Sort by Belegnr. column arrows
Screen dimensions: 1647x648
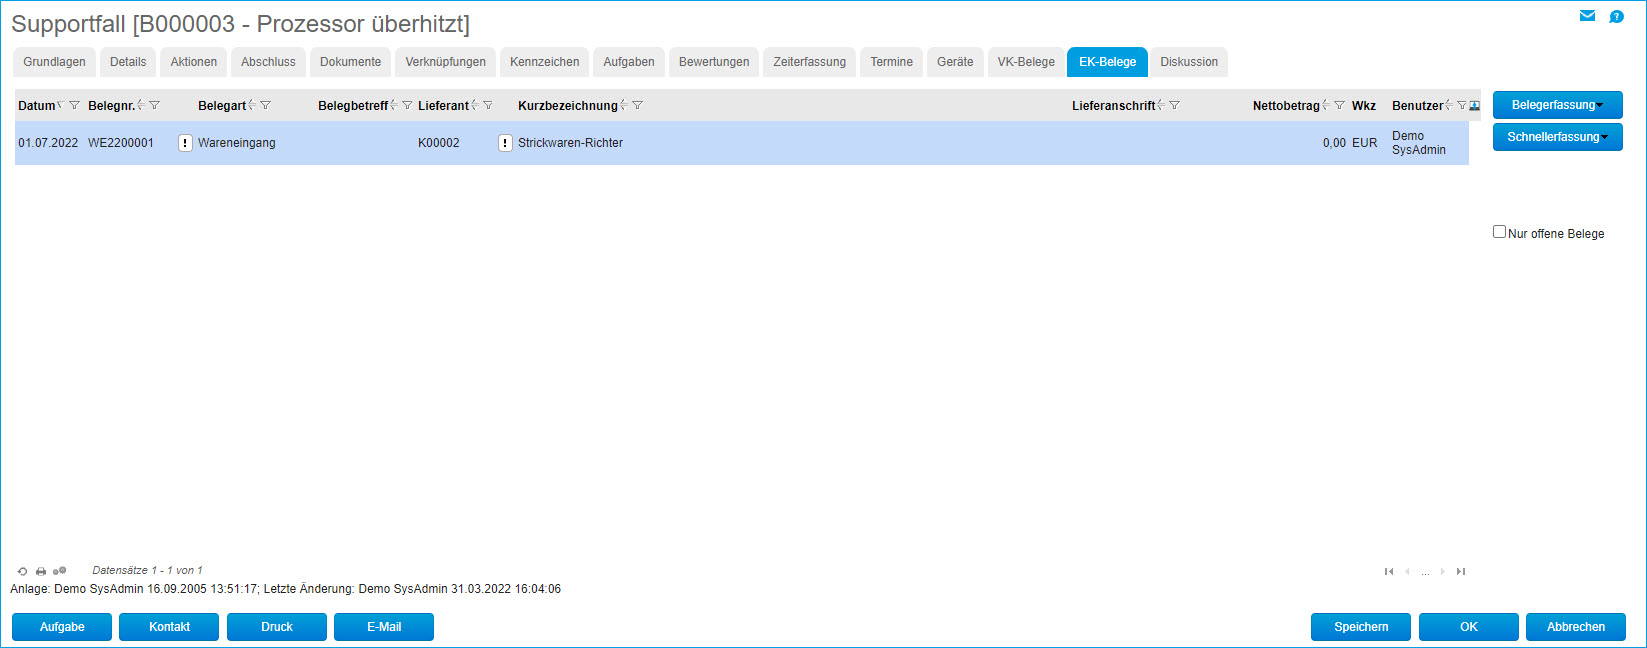coord(141,105)
